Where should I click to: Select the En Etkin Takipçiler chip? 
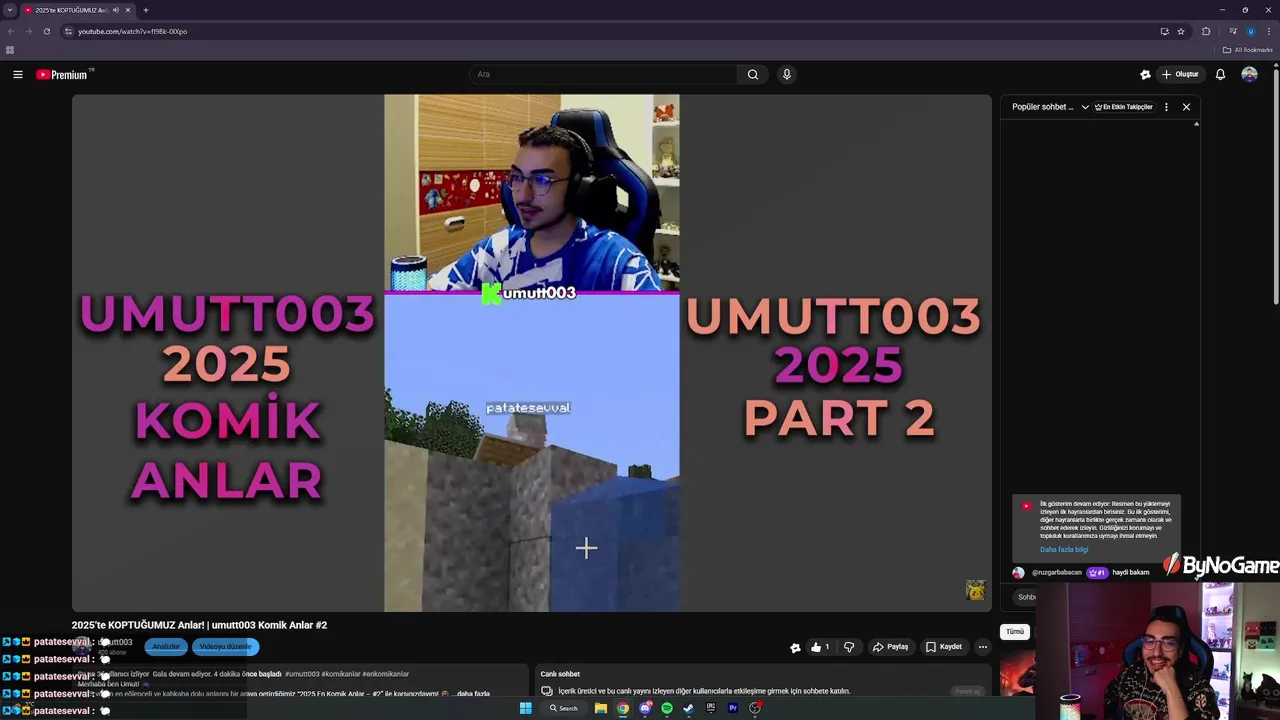pyautogui.click(x=1124, y=107)
